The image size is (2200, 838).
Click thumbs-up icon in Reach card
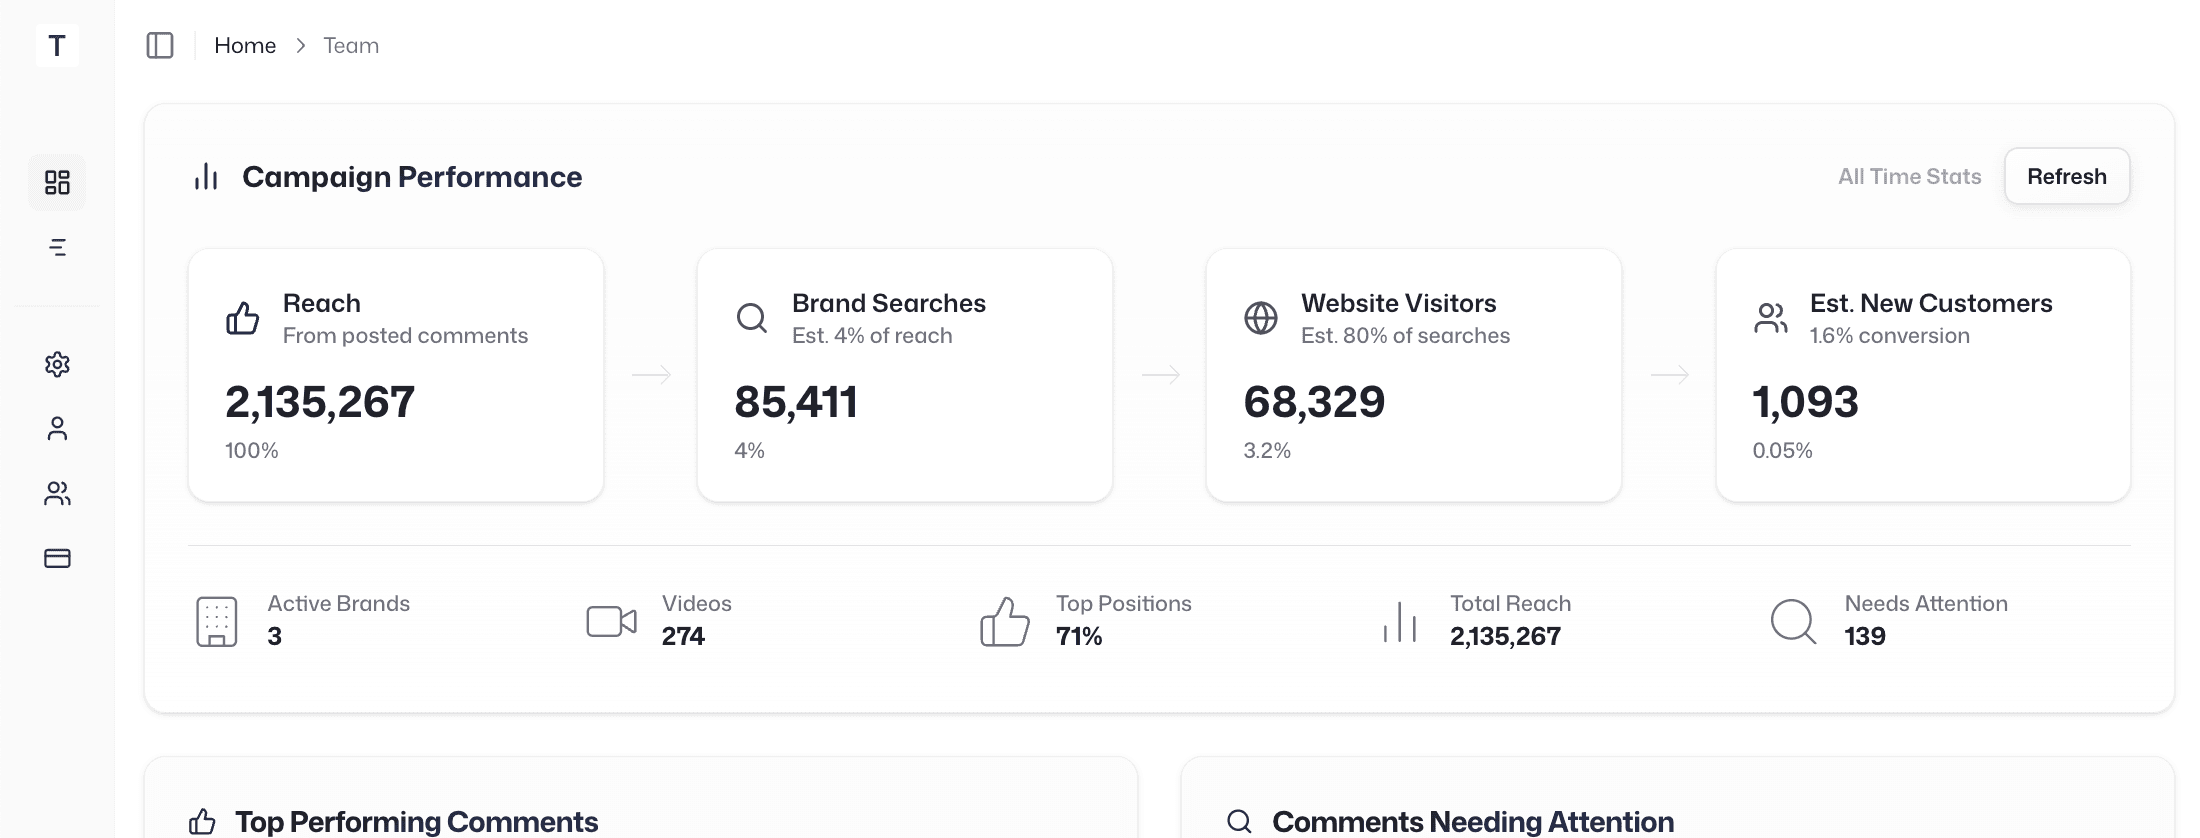click(242, 318)
